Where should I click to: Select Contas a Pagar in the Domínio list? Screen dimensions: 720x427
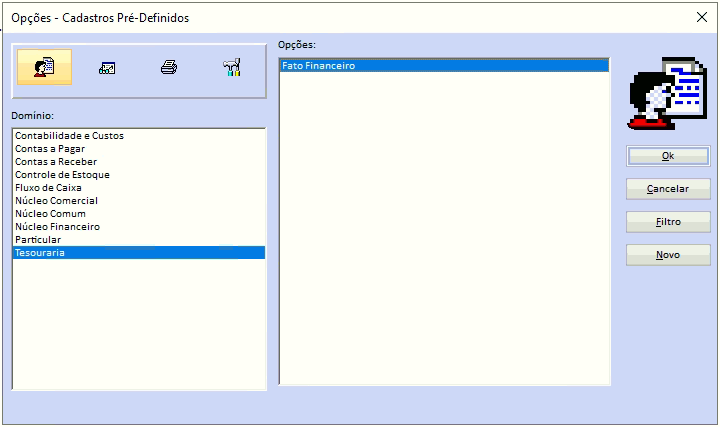point(139,149)
